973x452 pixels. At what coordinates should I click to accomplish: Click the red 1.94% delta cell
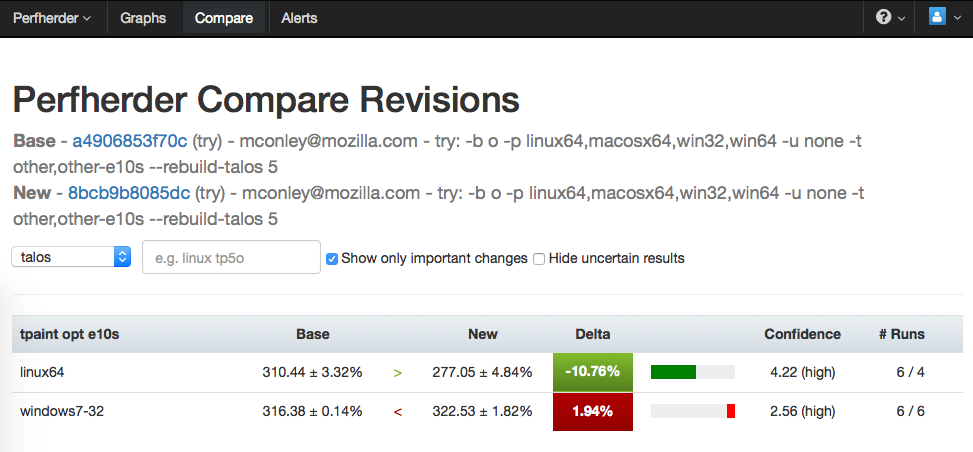point(592,411)
